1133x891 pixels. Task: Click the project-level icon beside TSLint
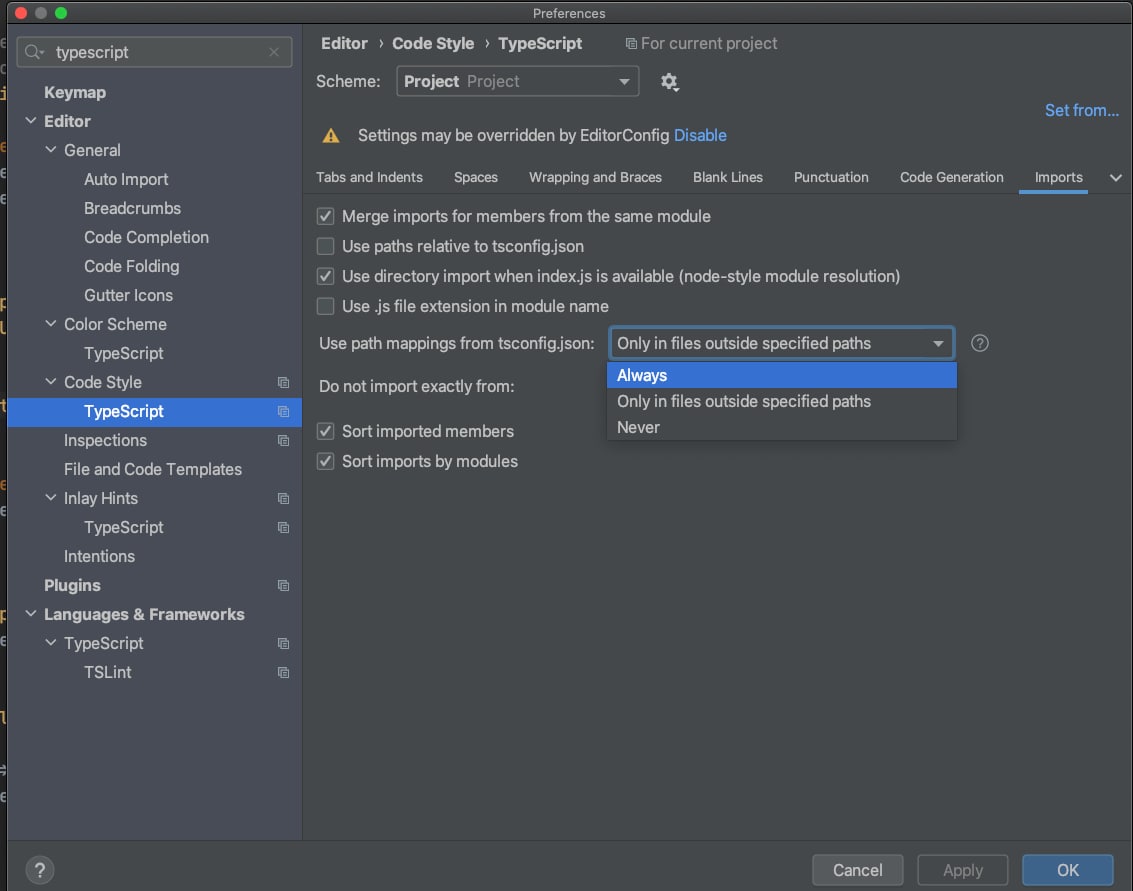coord(283,672)
